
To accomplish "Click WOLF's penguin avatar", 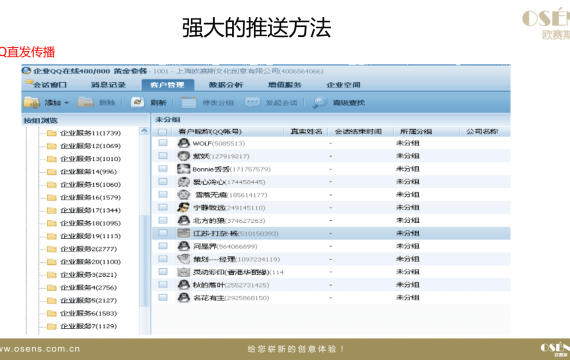I will coord(184,143).
